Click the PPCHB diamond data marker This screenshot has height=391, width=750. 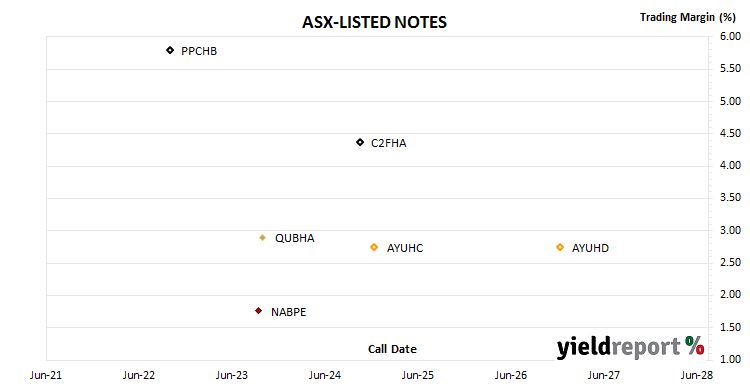[170, 50]
